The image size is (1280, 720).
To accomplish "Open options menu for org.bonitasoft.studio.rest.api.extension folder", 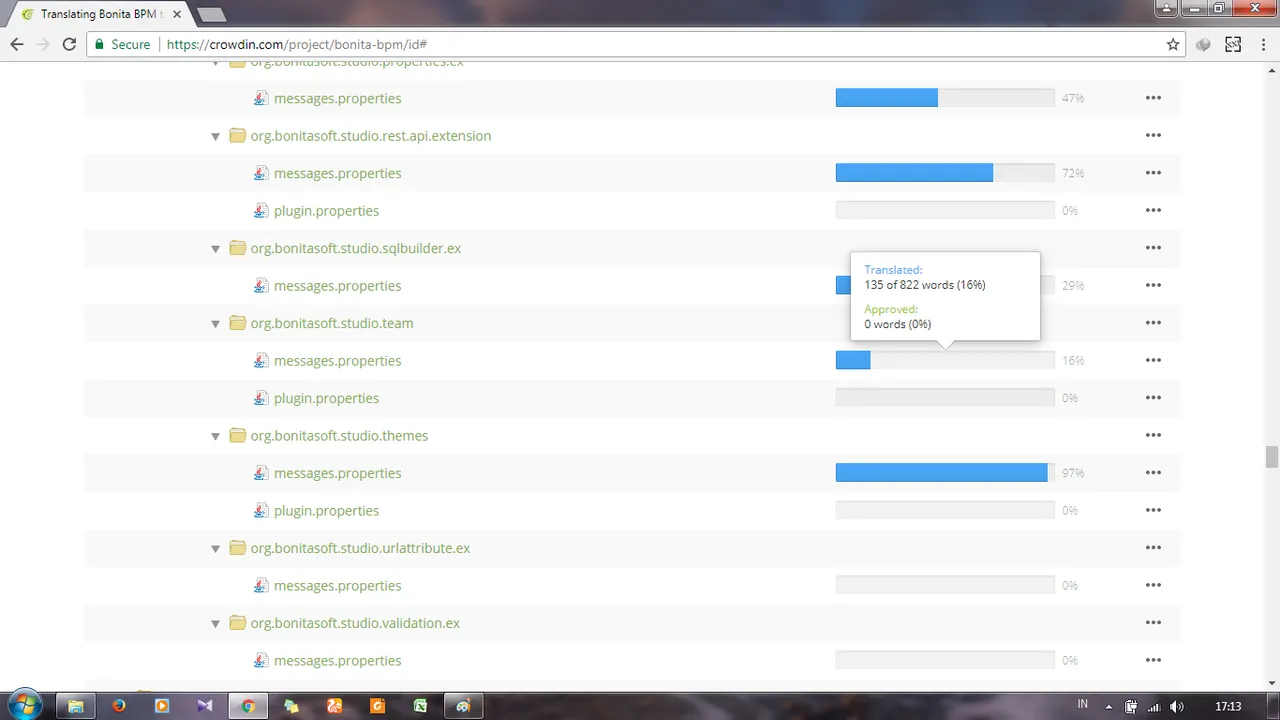I will click(1153, 135).
